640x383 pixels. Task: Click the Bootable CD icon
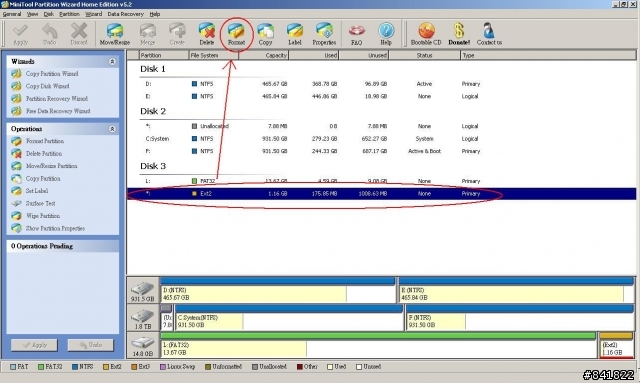(x=426, y=34)
